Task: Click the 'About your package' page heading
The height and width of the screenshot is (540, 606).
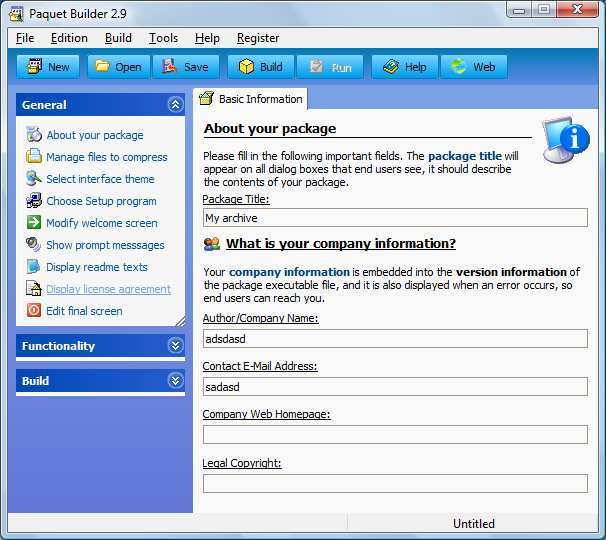Action: click(x=270, y=128)
